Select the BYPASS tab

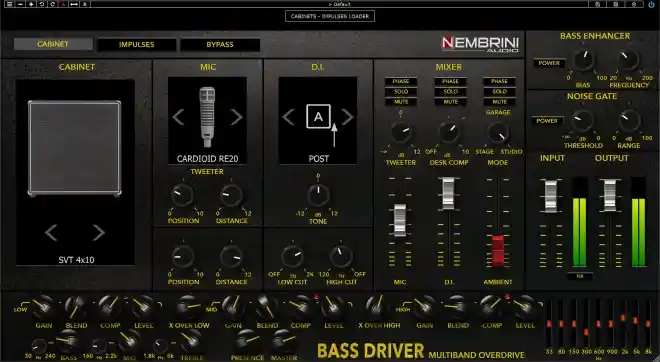click(220, 45)
